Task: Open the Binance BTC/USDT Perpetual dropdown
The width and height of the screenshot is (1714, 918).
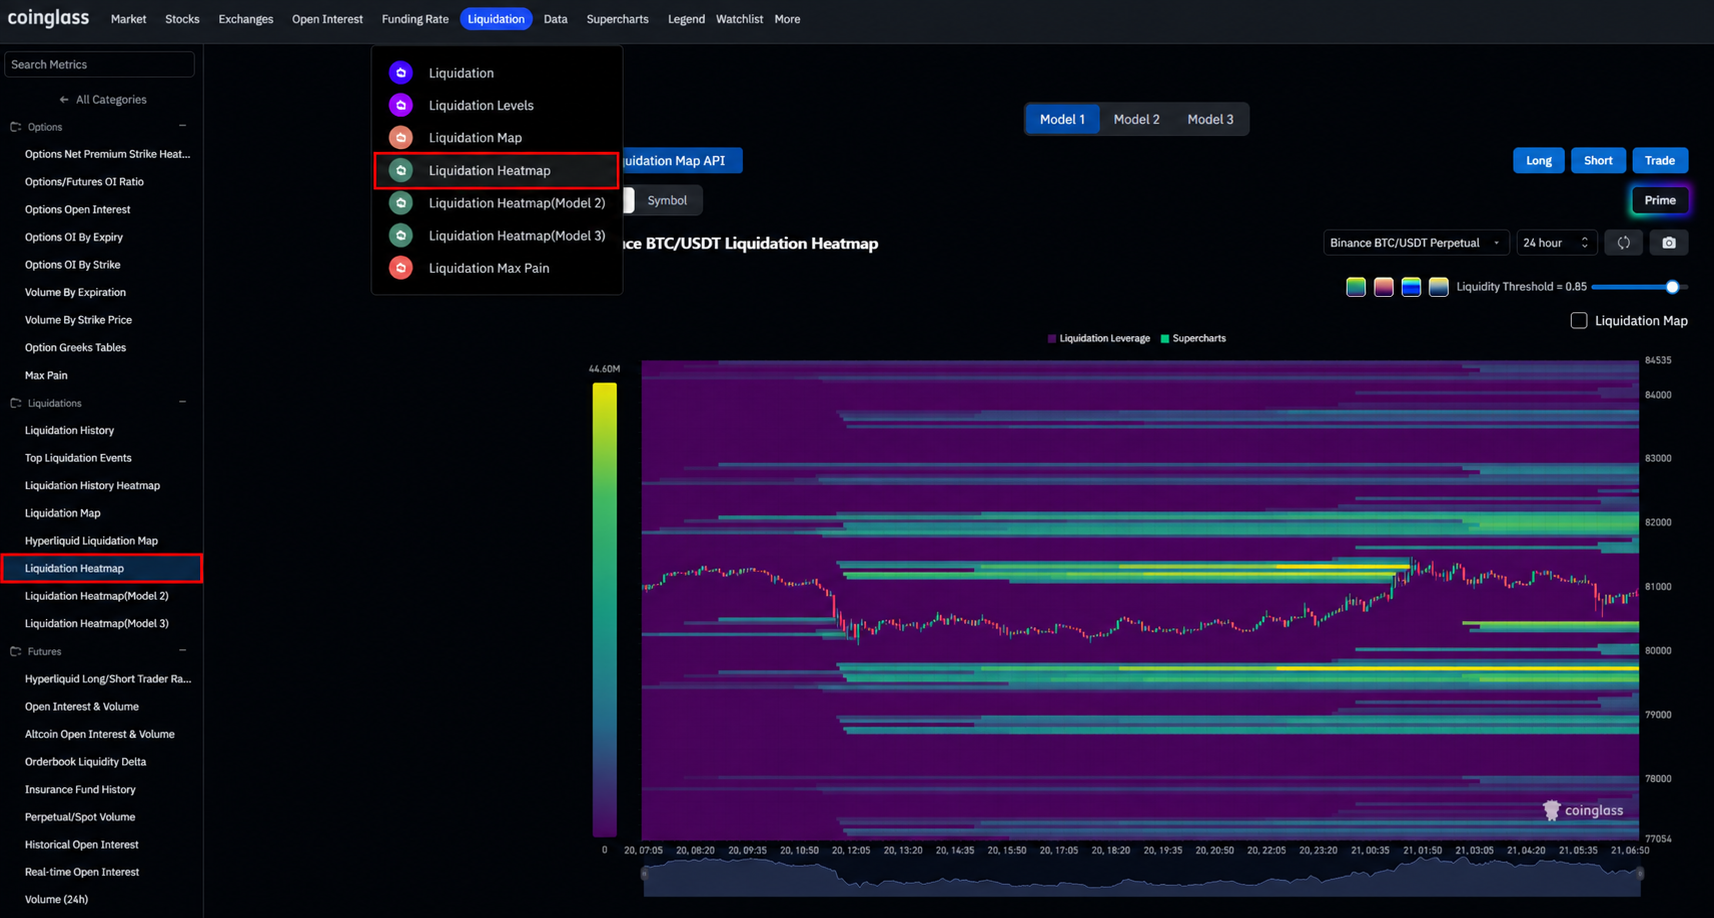Action: pos(1416,243)
